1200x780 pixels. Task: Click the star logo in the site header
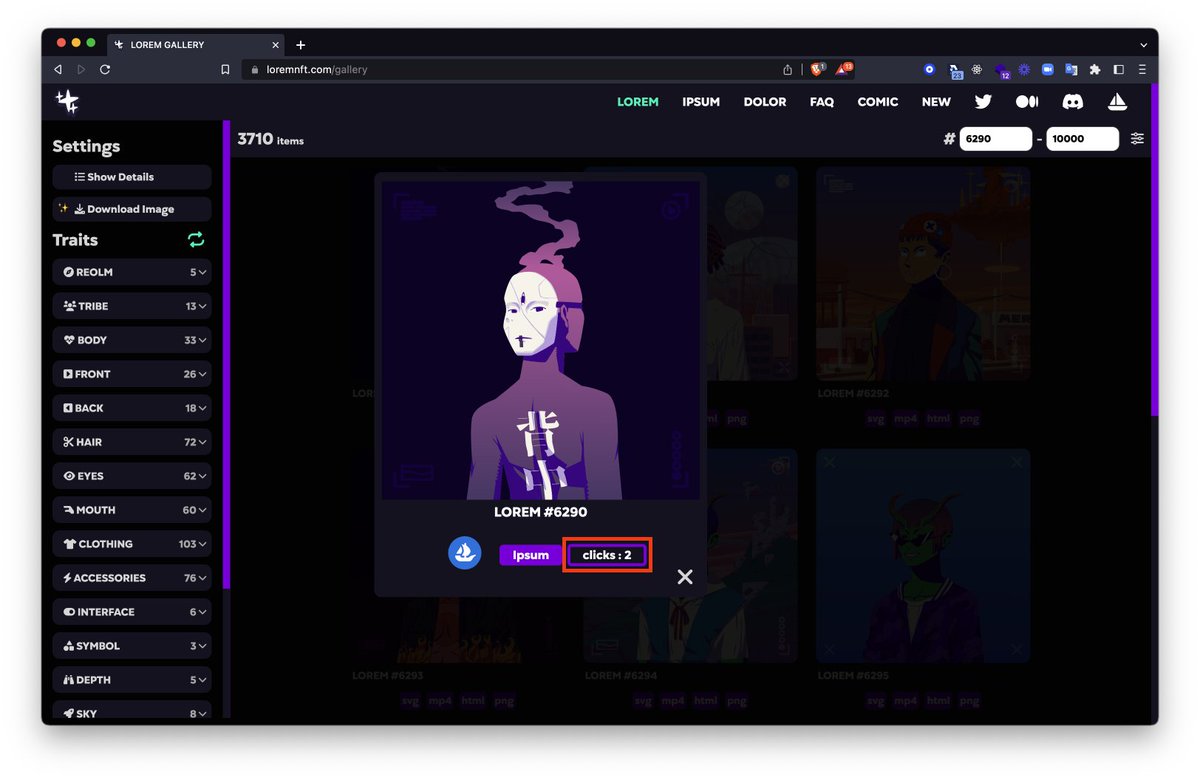coord(67,101)
